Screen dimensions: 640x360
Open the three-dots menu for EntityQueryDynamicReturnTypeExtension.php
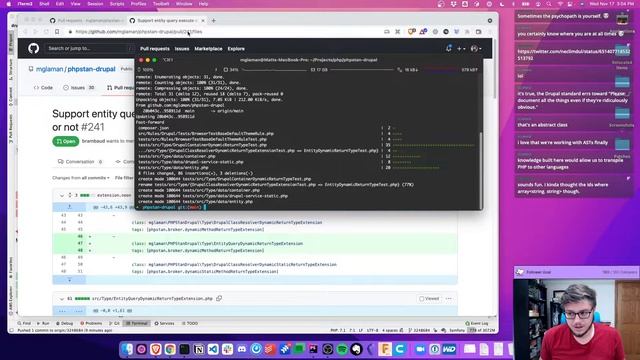tap(449, 299)
